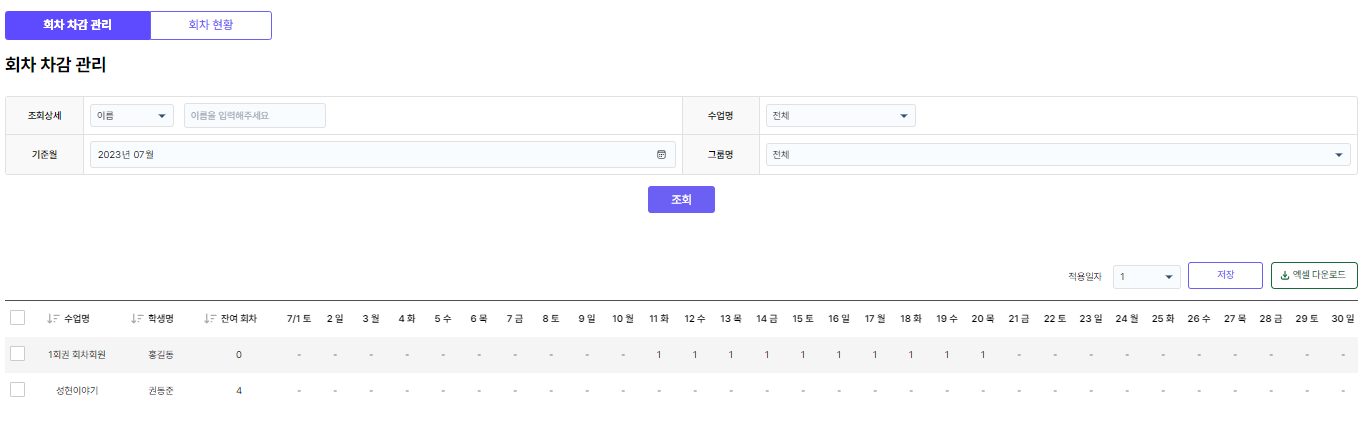The height and width of the screenshot is (422, 1369).
Task: Click the download icon on 엑셀 다운로드
Action: pos(1284,275)
